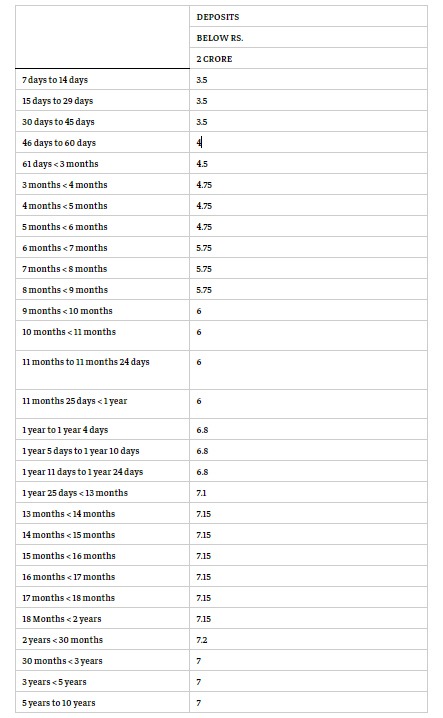Viewport: 443px width, 718px height.
Task: Select the '3 years < 5 years' cell
Action: [x=102, y=682]
